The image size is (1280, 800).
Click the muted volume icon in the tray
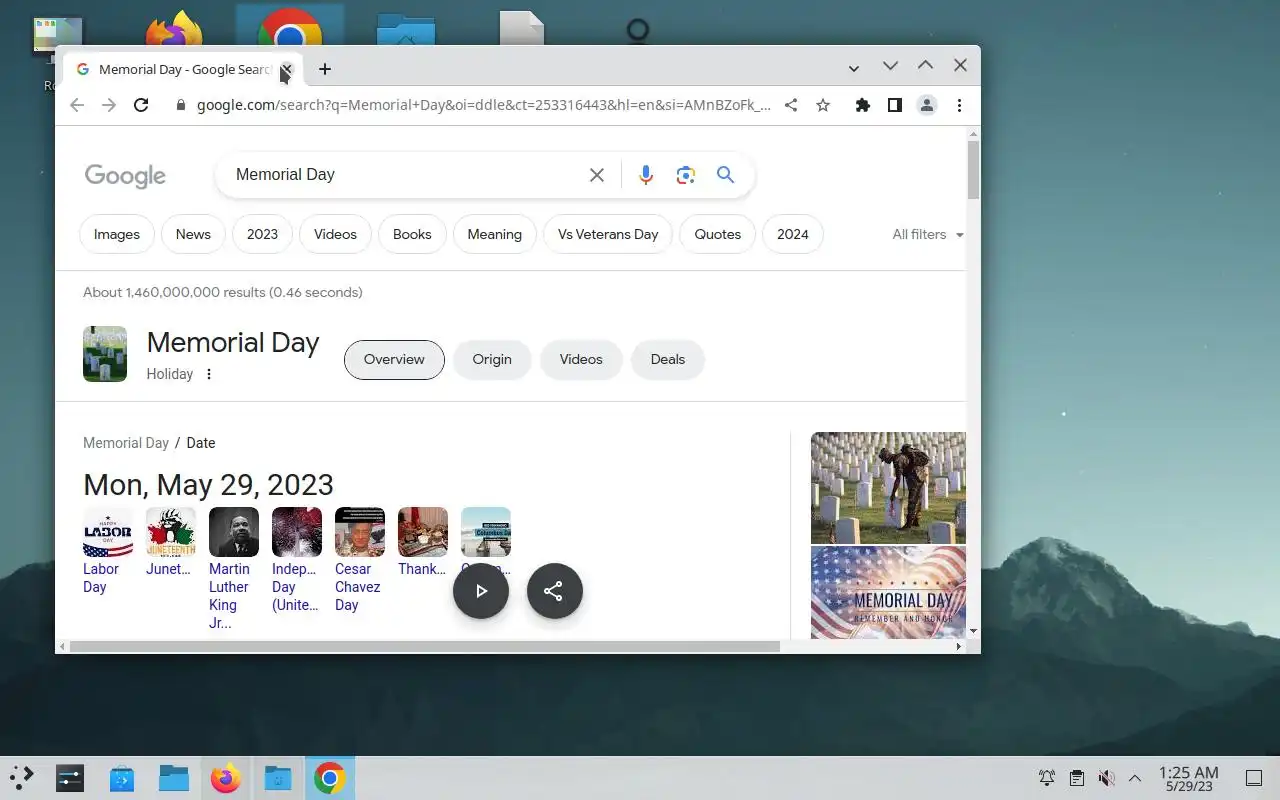point(1106,778)
